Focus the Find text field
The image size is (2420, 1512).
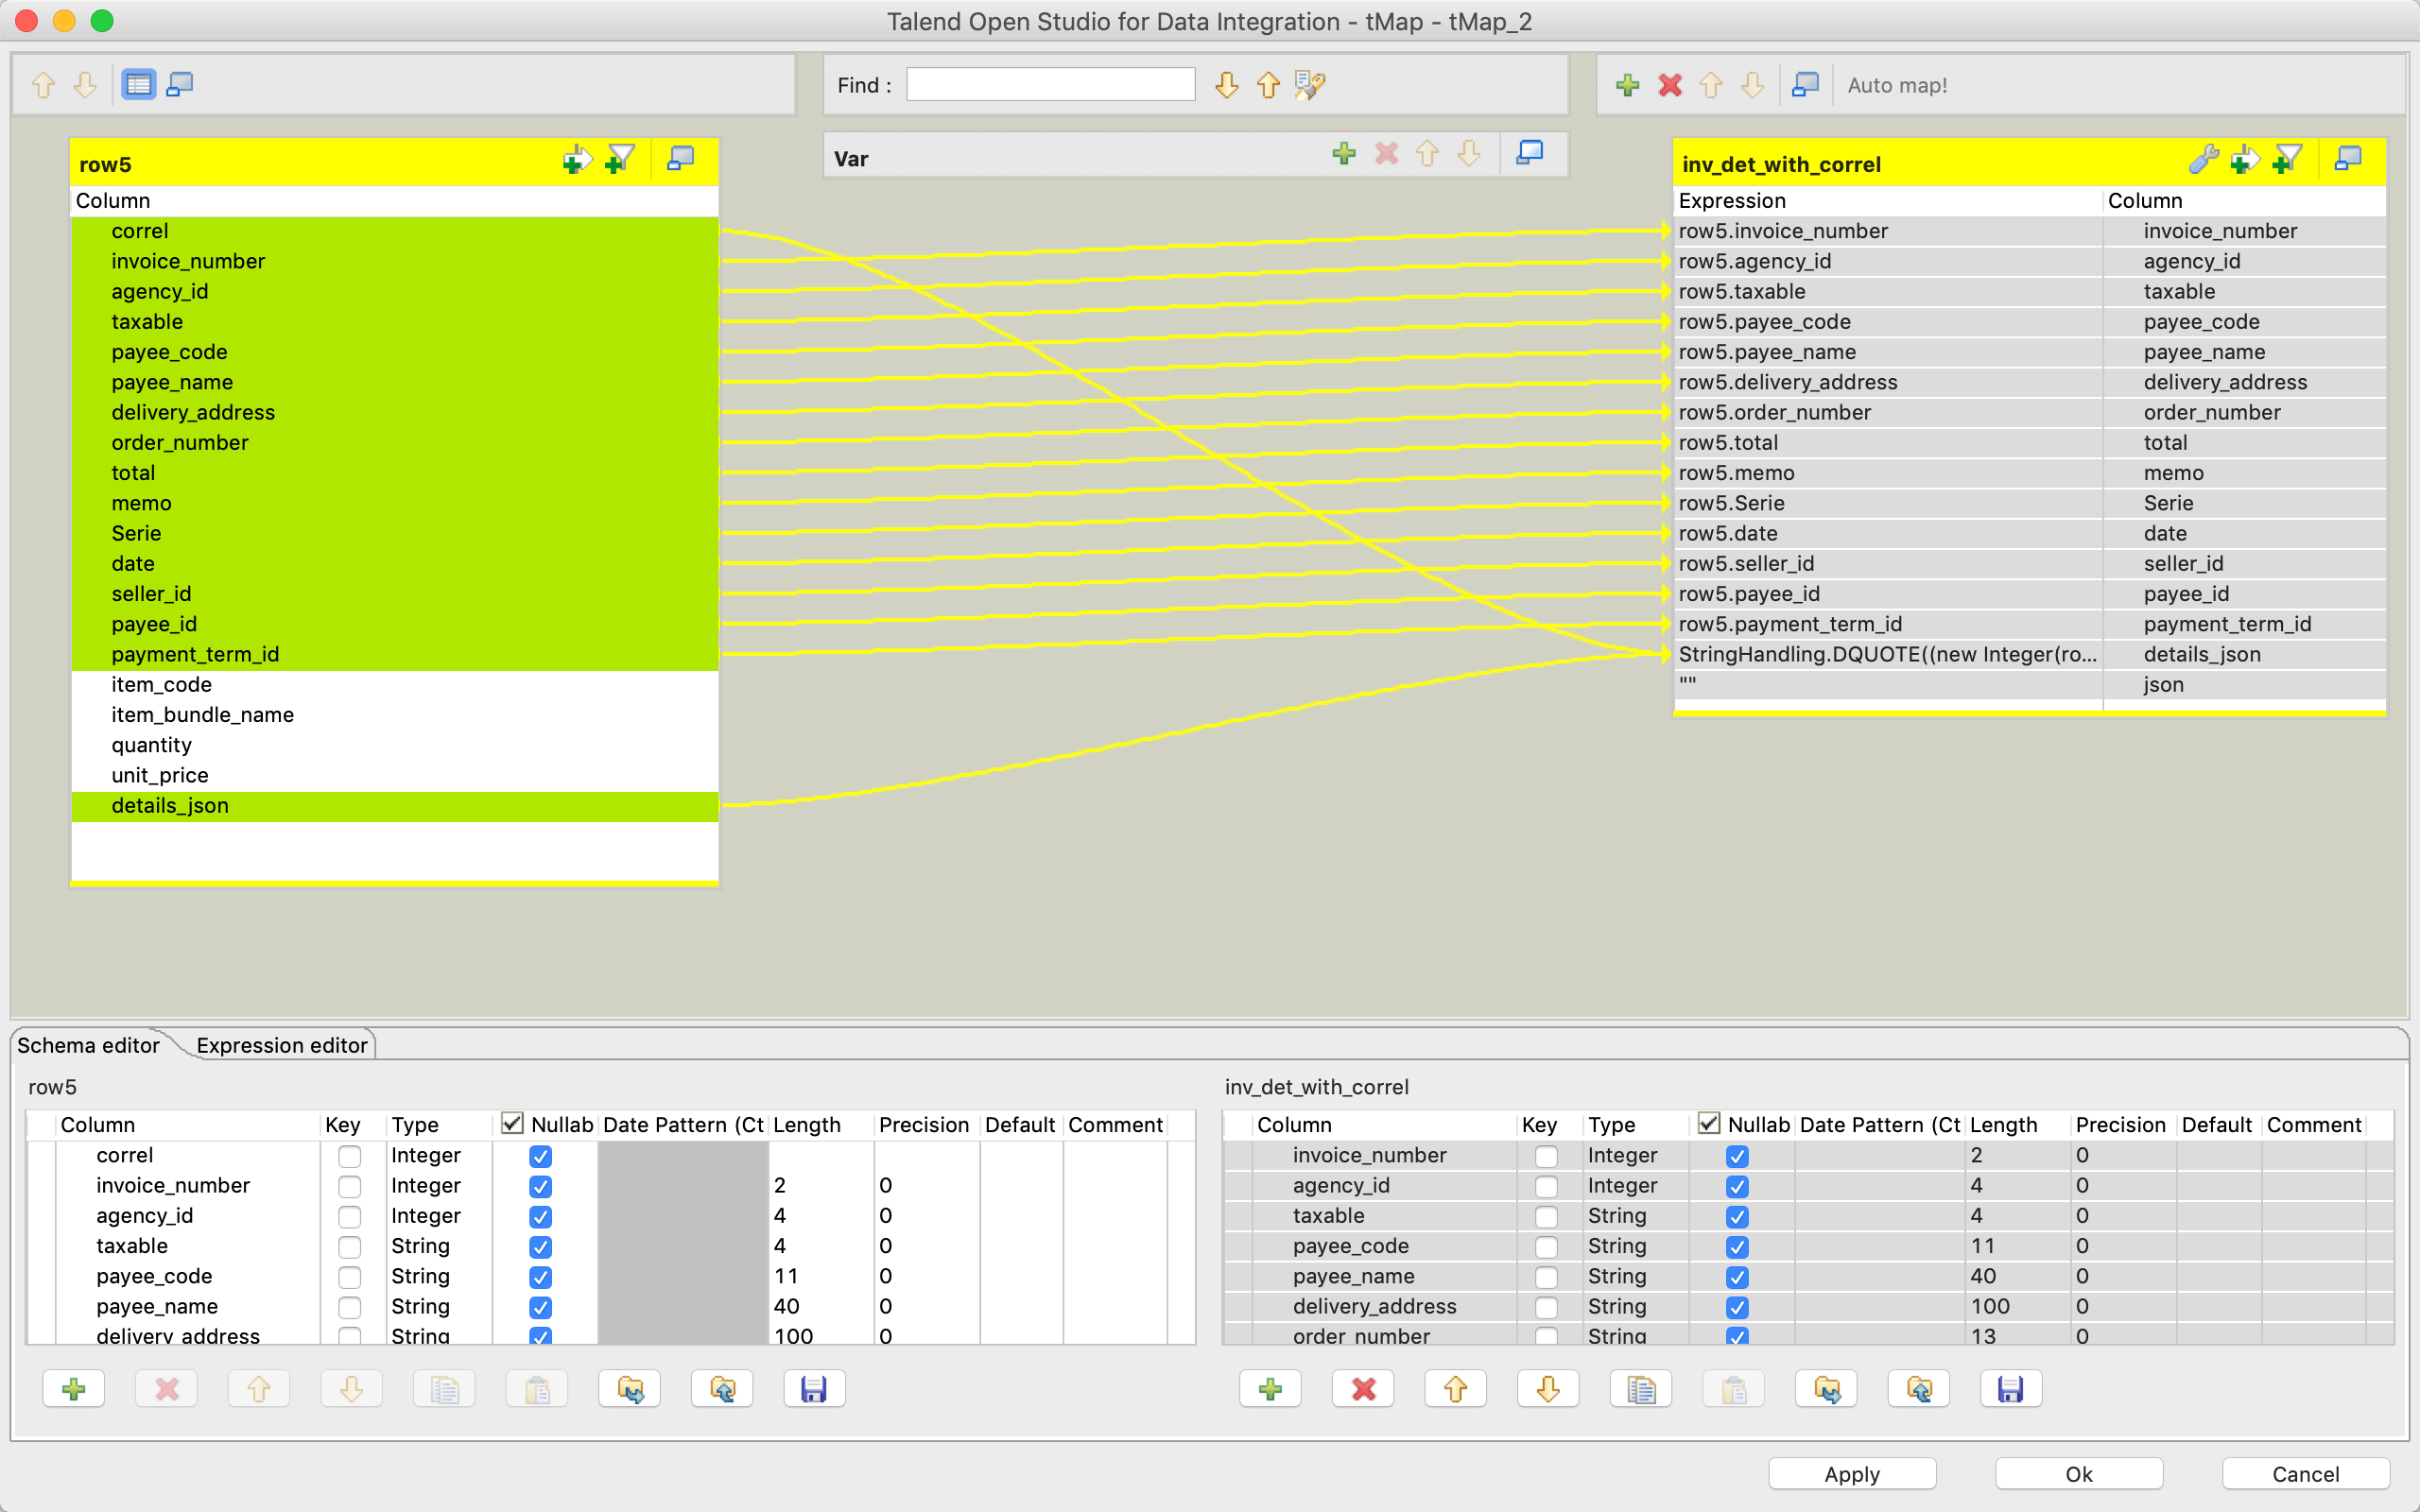[1050, 85]
